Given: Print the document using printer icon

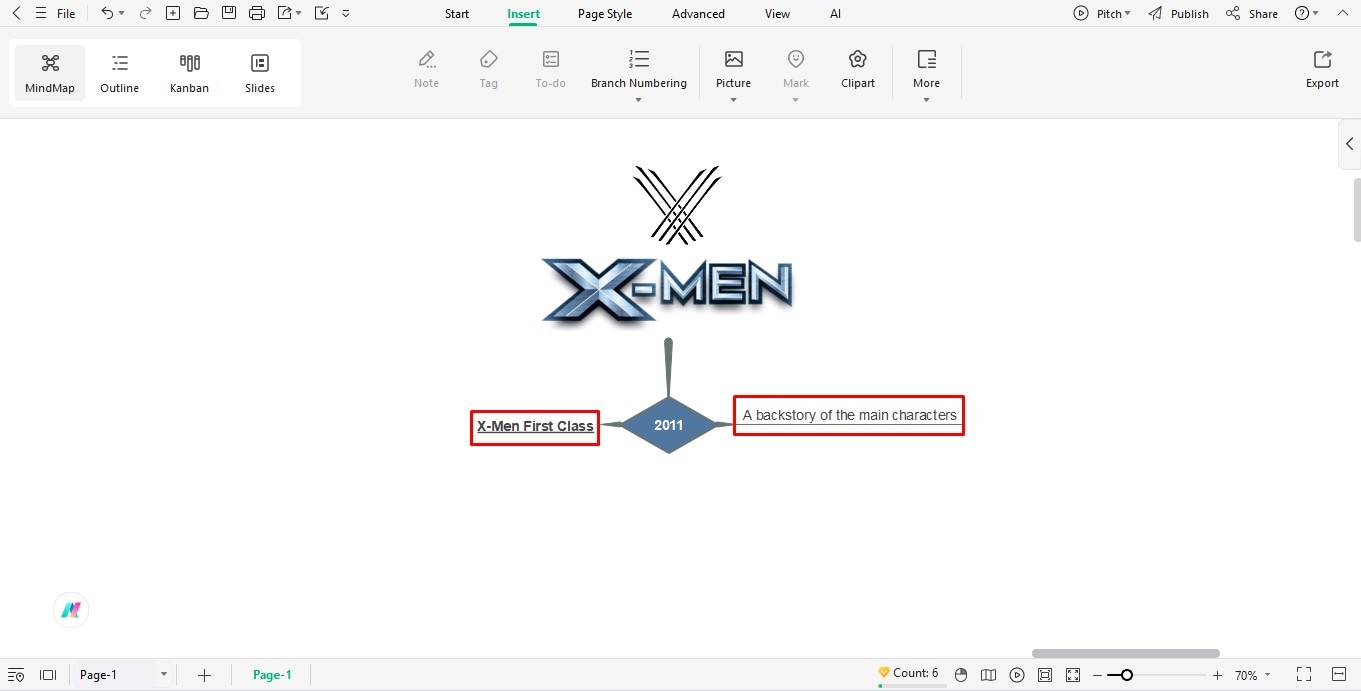Looking at the screenshot, I should (x=257, y=14).
